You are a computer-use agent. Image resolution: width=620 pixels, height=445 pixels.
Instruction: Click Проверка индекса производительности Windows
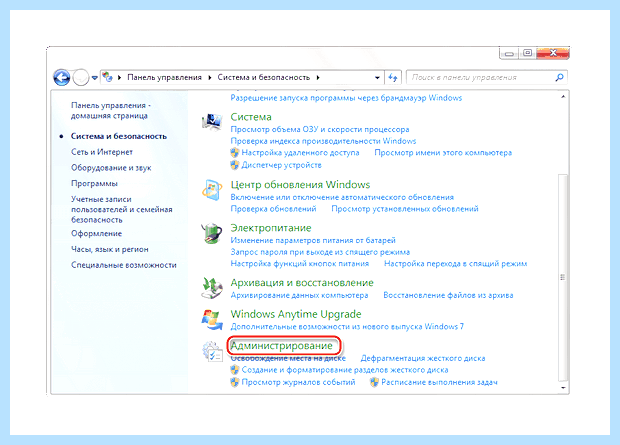(x=323, y=141)
